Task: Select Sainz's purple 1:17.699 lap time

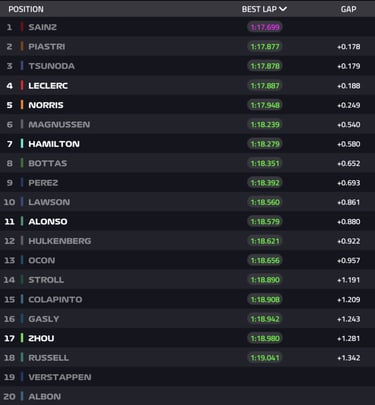Action: pos(265,27)
